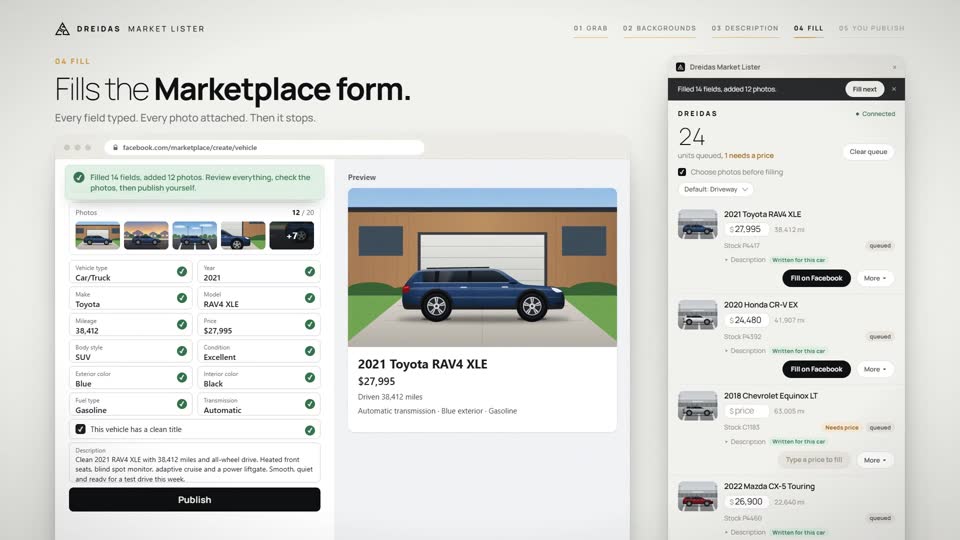Toggle 'This vehicle has a clean title' checkbox
The height and width of the screenshot is (540, 960).
coord(80,429)
